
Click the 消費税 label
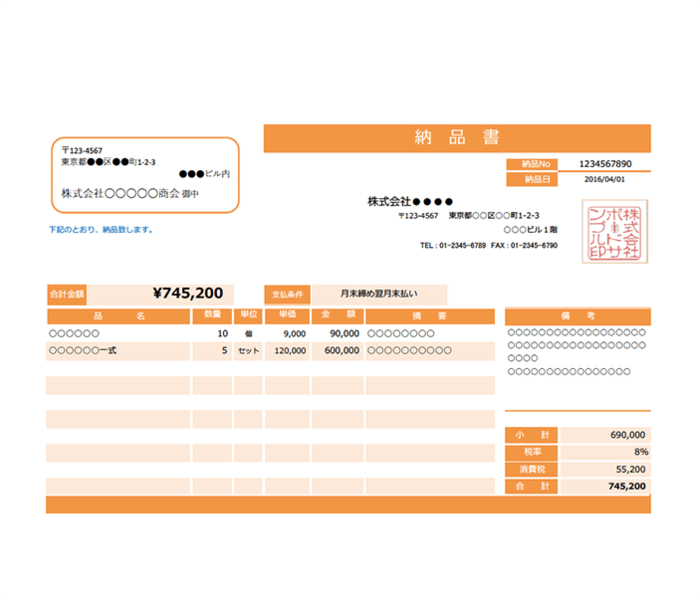(532, 469)
